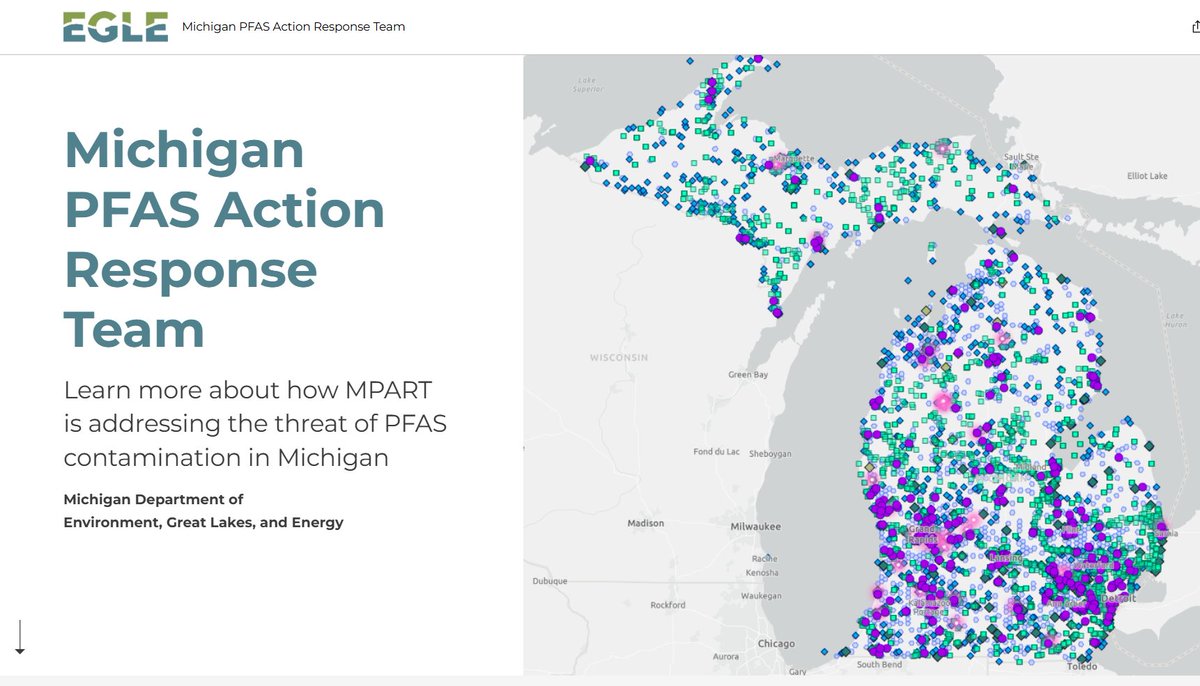Click the Milwaukee city label
The height and width of the screenshot is (686, 1200).
(x=756, y=526)
